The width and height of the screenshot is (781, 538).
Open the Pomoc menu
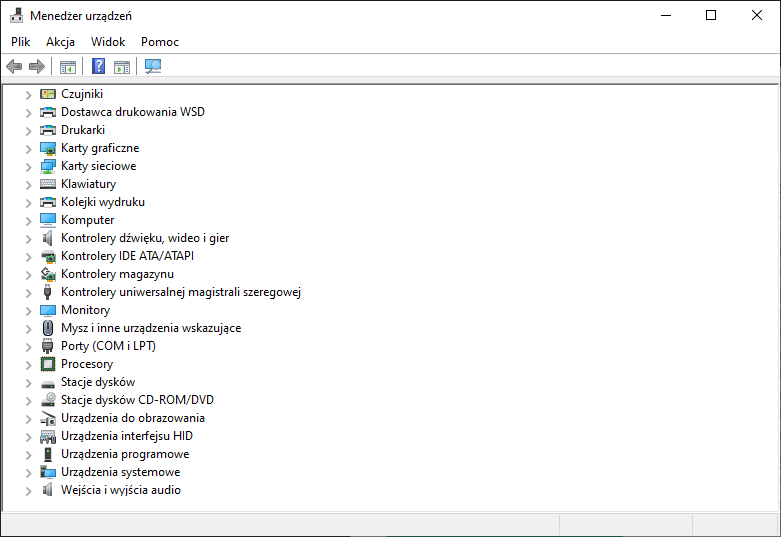point(159,42)
